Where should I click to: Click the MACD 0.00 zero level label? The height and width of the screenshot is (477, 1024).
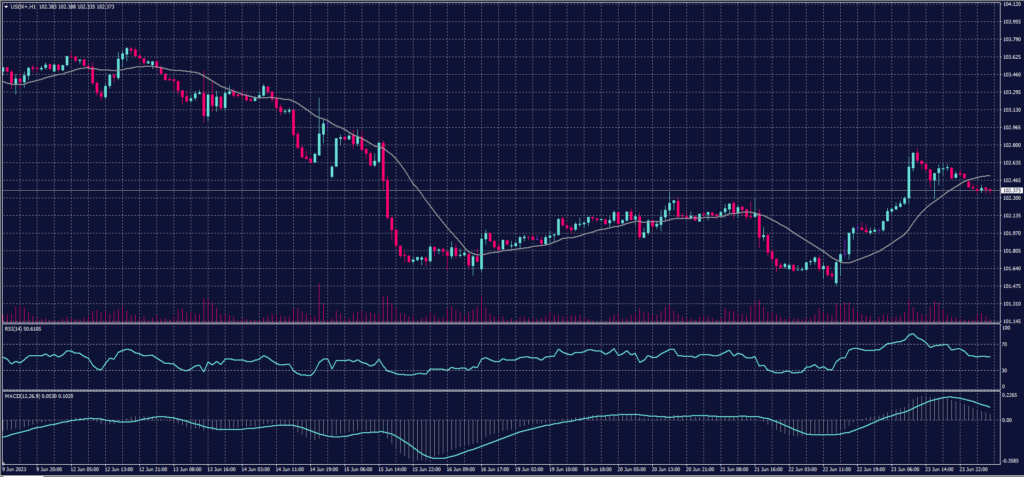point(1006,420)
